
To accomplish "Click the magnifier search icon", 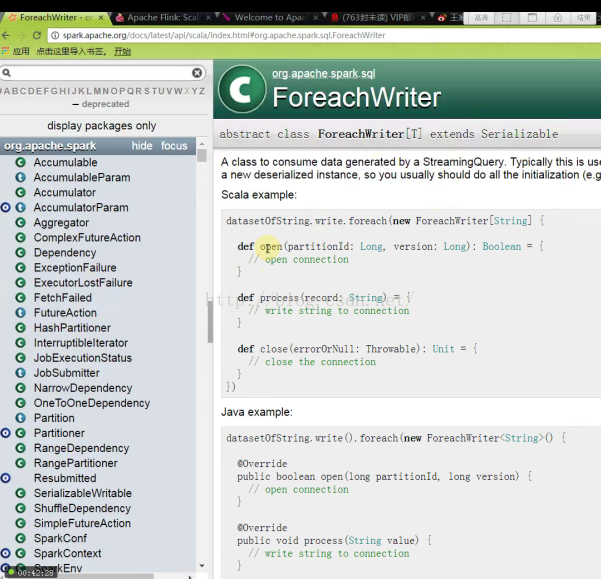I will click(x=7, y=73).
